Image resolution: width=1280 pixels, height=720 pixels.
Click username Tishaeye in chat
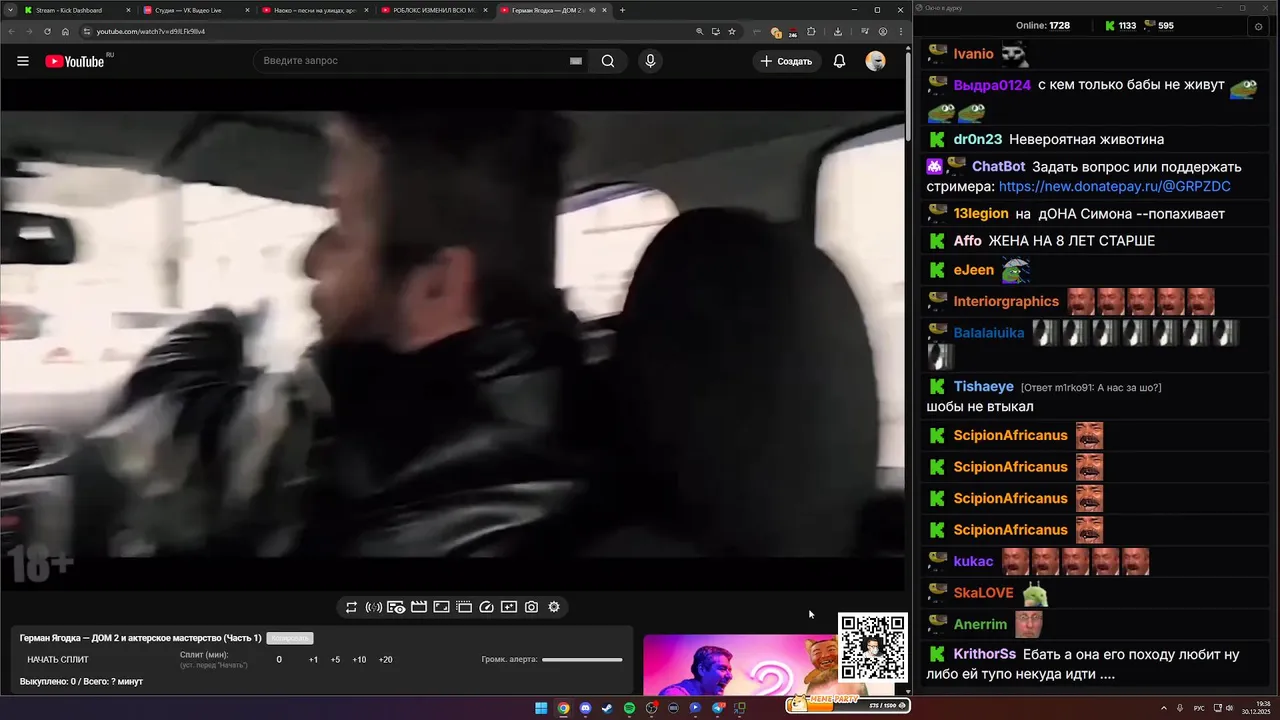coord(983,387)
